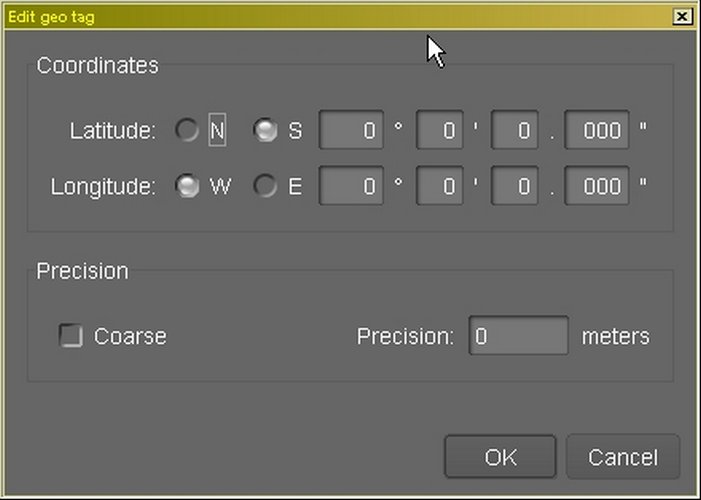The width and height of the screenshot is (701, 500).
Task: Click the longitude minutes field
Action: [x=439, y=187]
